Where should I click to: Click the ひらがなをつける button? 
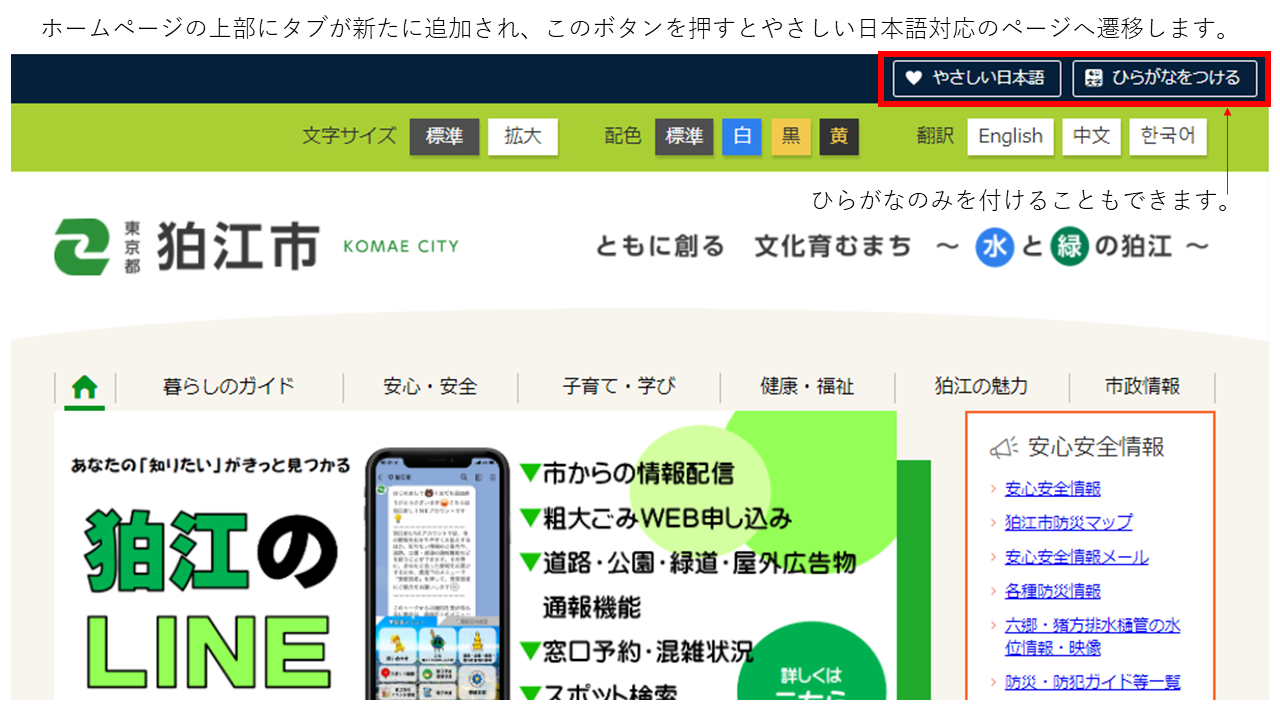click(1164, 78)
